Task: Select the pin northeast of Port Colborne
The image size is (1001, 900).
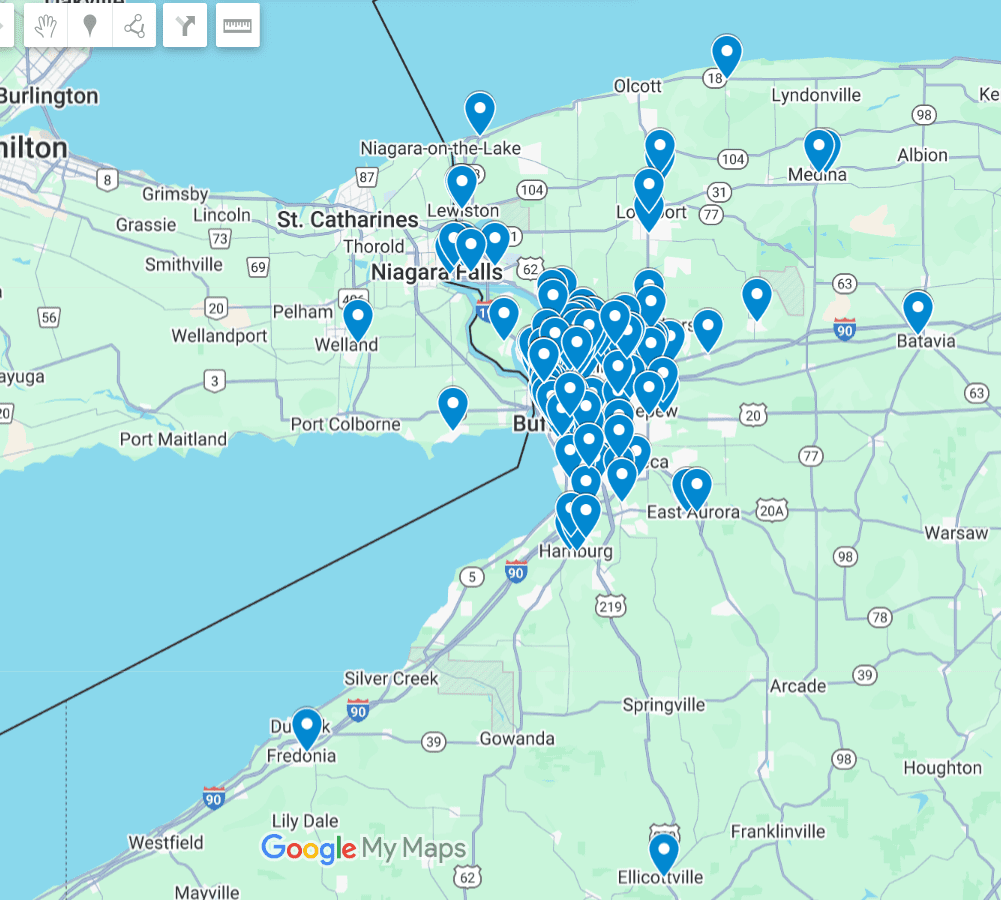Action: point(453,405)
